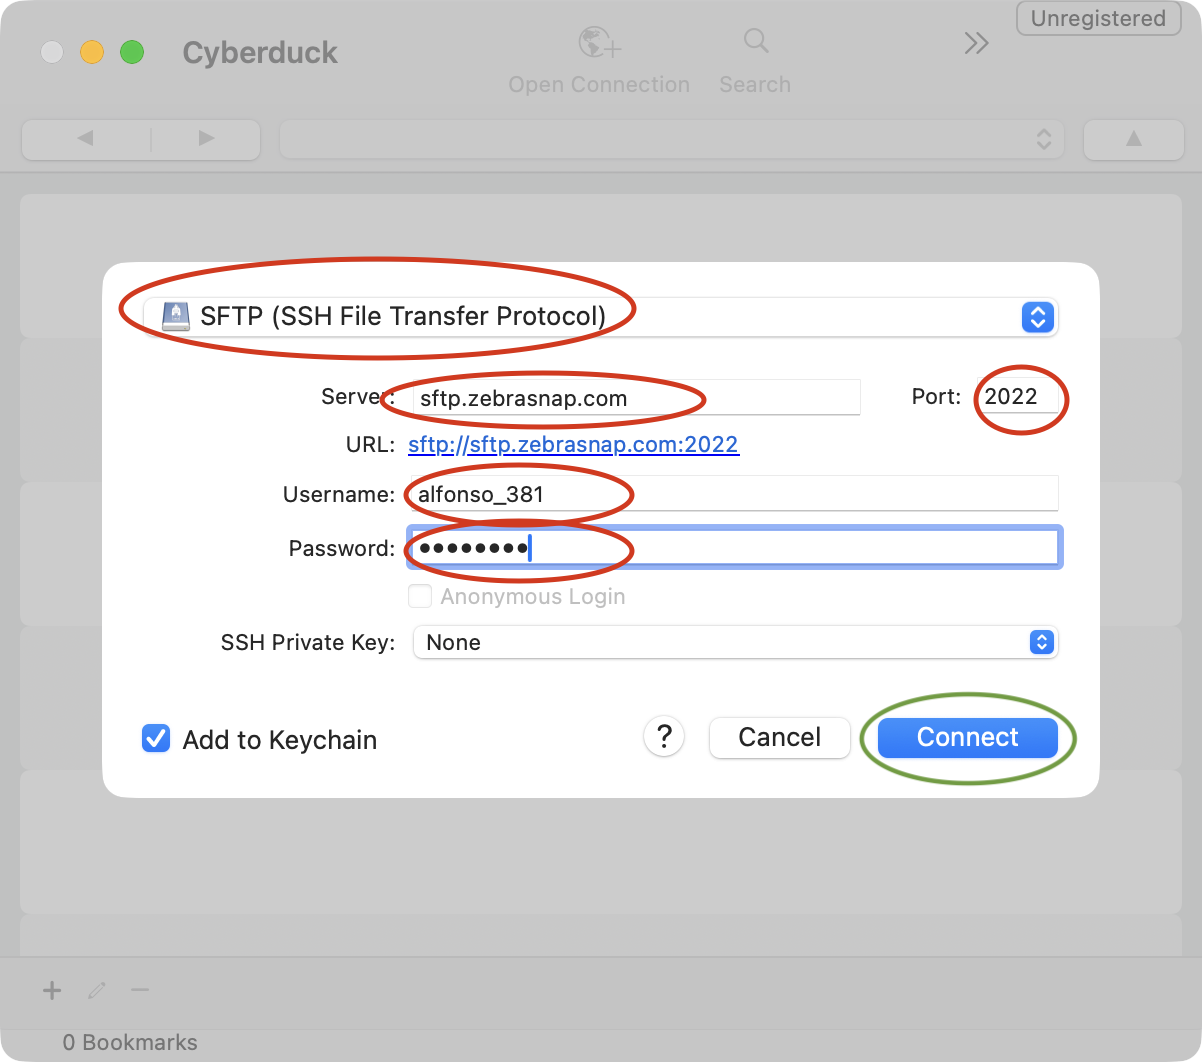Viewport: 1202px width, 1062px height.
Task: Open the path selector dropdown
Action: pyautogui.click(x=672, y=139)
